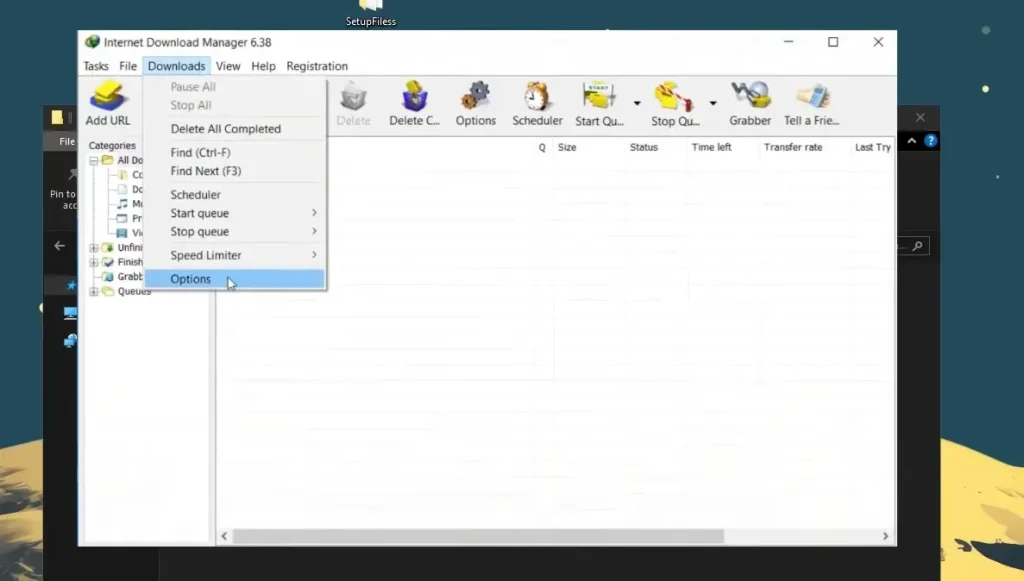Select the All Downloads tree folder
The image size is (1024, 581).
pos(123,160)
